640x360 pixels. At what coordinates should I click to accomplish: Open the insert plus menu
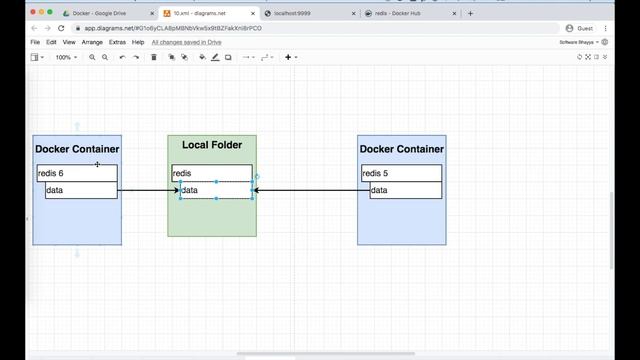[291, 58]
